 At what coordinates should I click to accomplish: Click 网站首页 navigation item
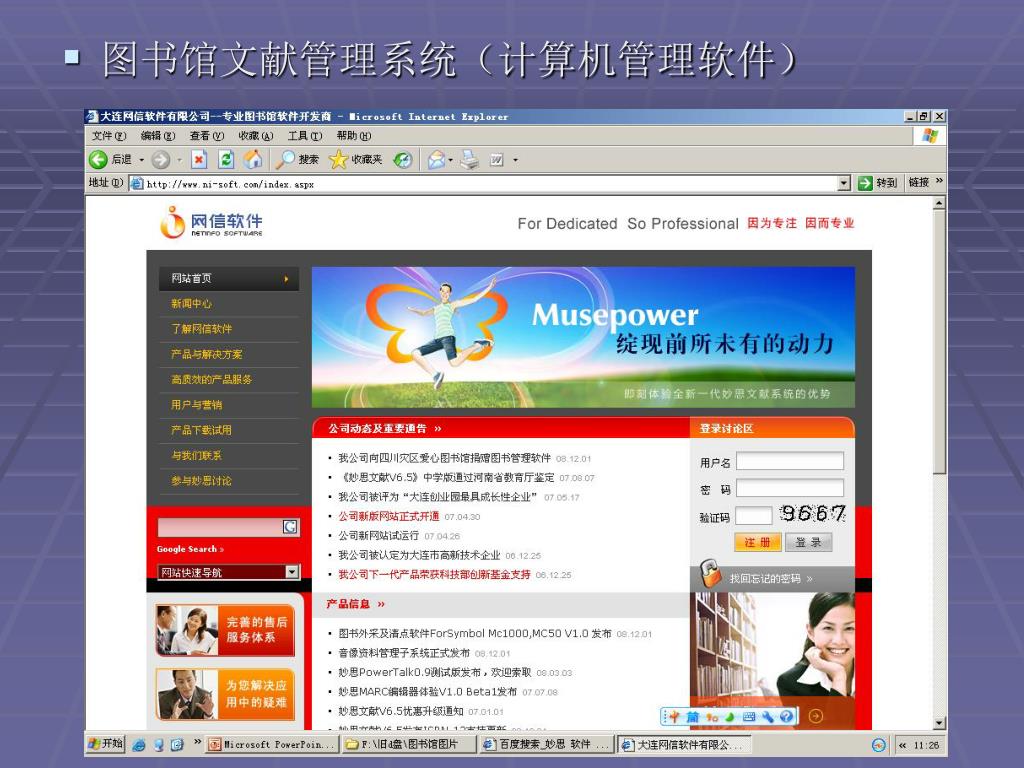(229, 278)
